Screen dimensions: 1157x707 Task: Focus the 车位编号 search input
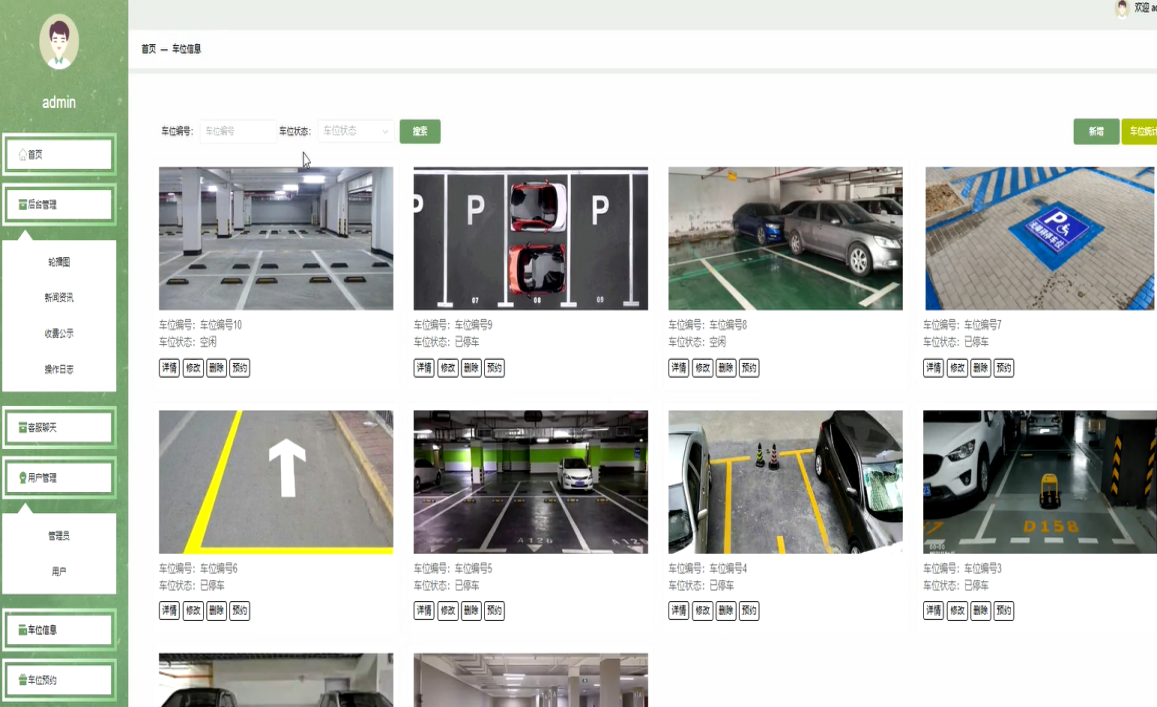238,131
